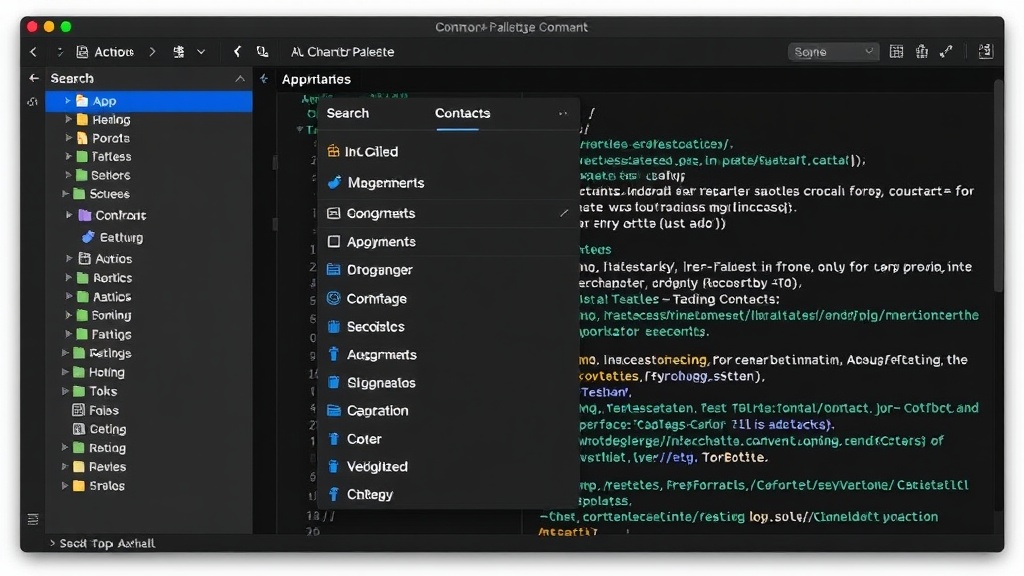Image resolution: width=1024 pixels, height=576 pixels.
Task: Choose Droganger from the list
Action: point(448,270)
